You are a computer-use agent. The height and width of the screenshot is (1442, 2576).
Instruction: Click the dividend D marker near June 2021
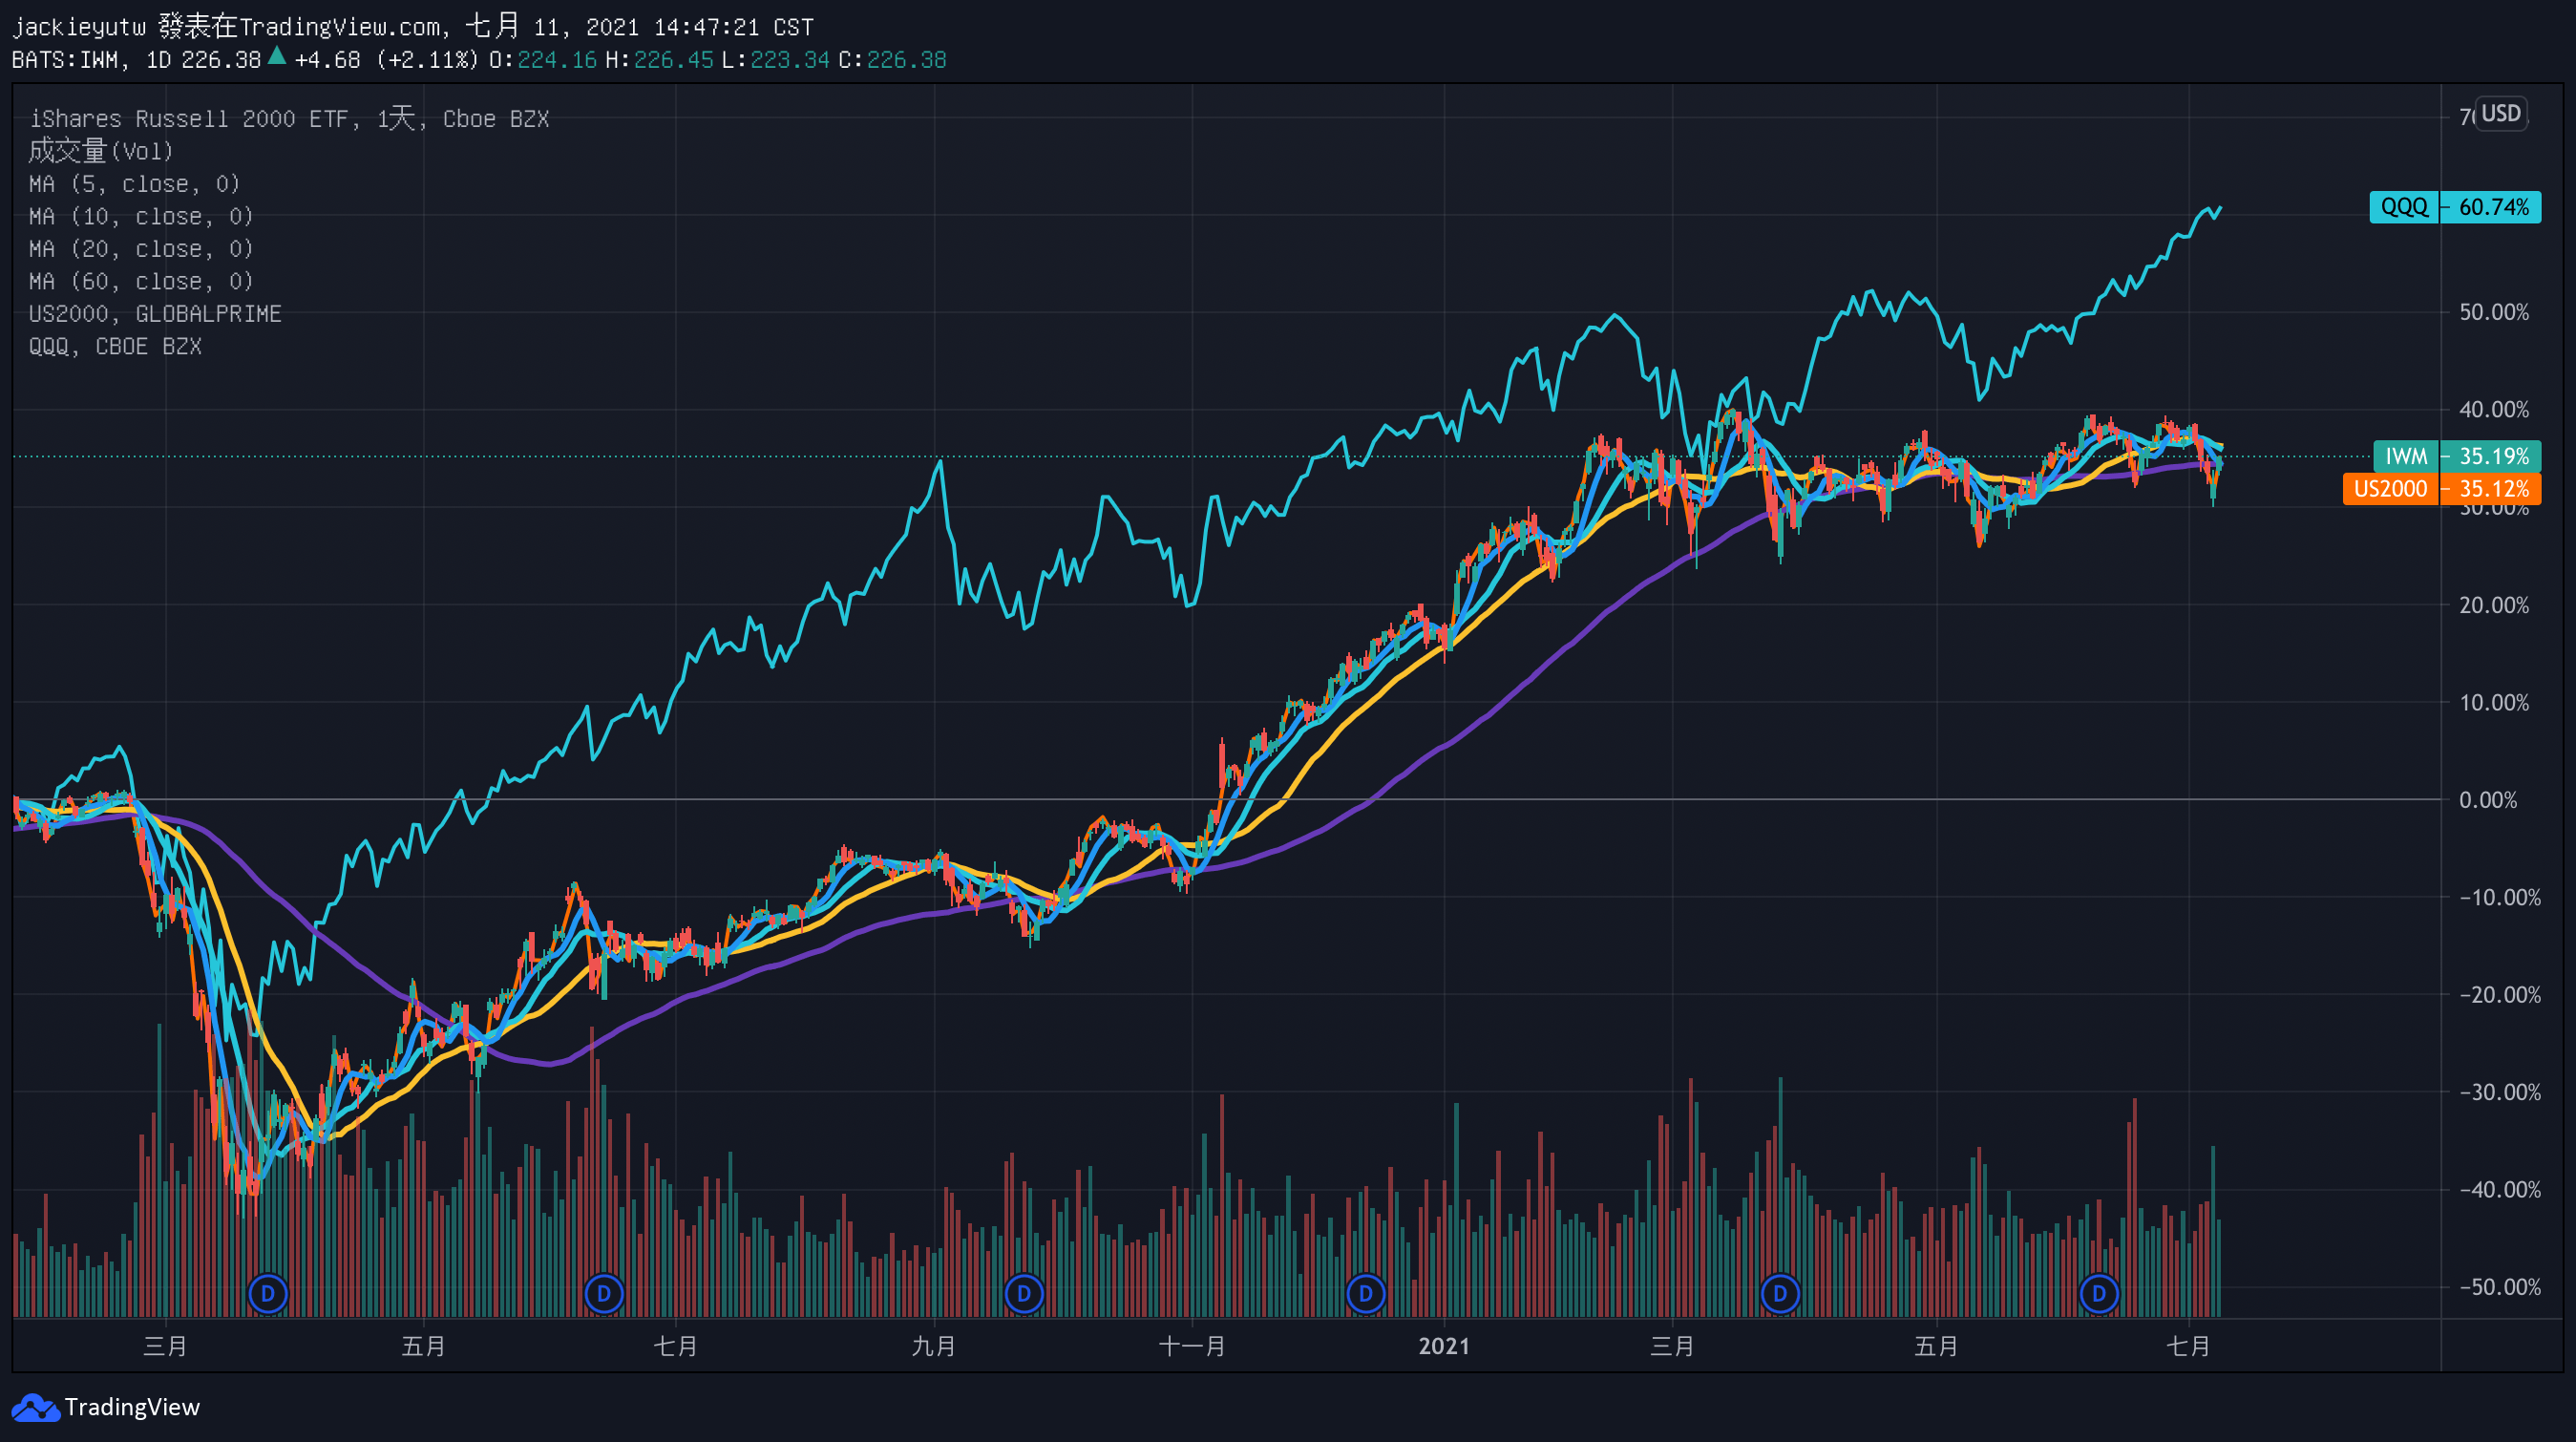2098,1293
